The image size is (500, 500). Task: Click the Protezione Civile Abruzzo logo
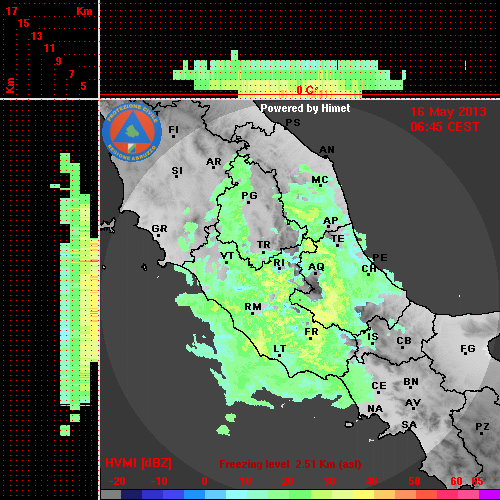(x=132, y=132)
